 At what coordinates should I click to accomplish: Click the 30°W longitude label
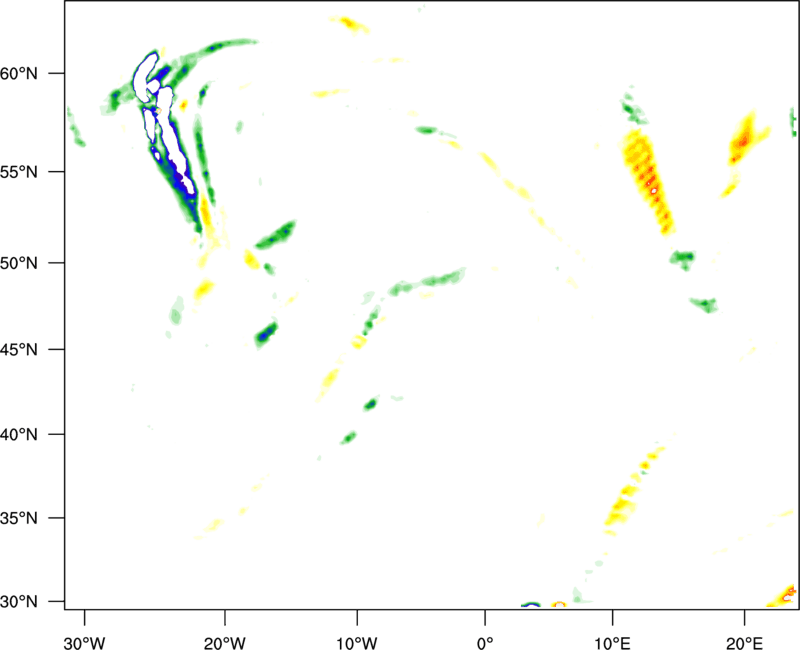tap(85, 641)
